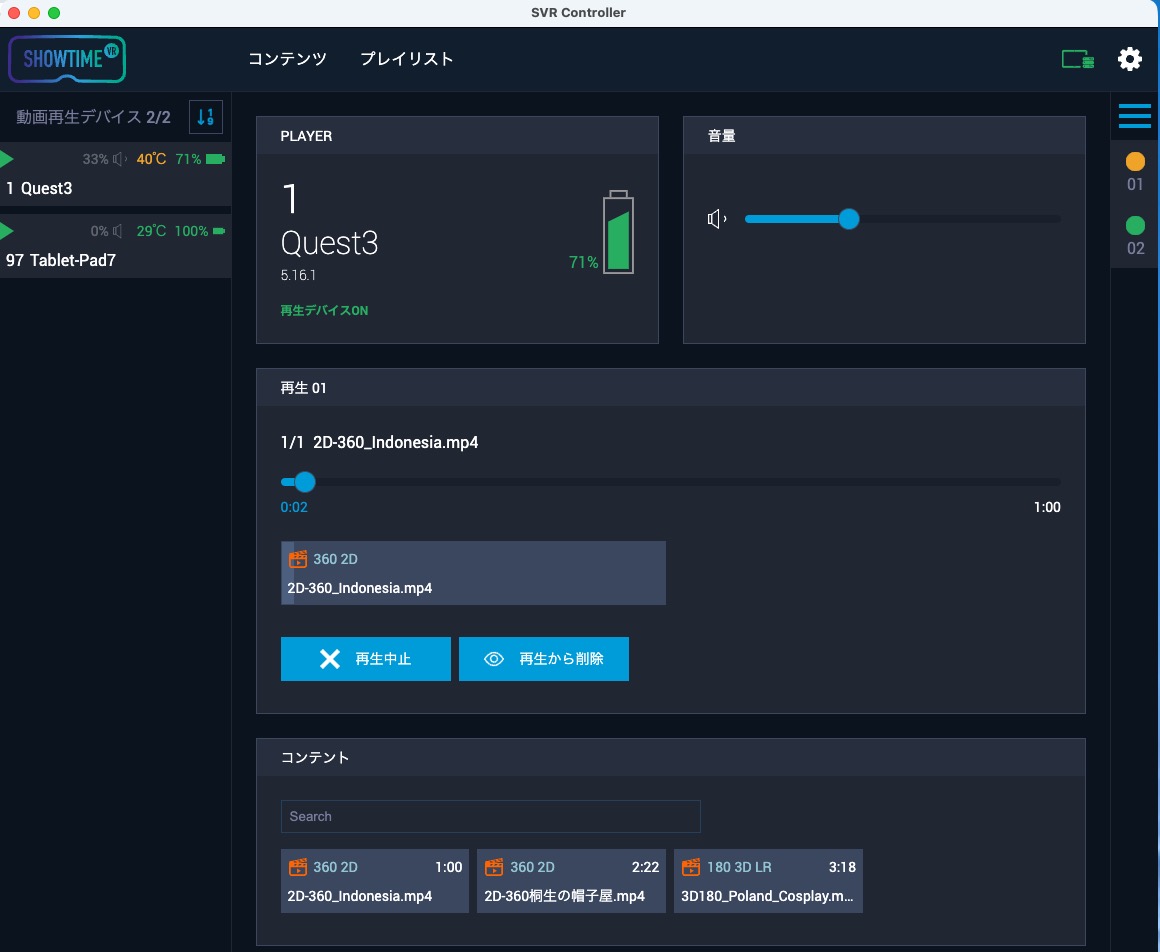Screen dimensions: 1160x952
Task: Select the 1 Quest3 device row
Action: point(115,175)
